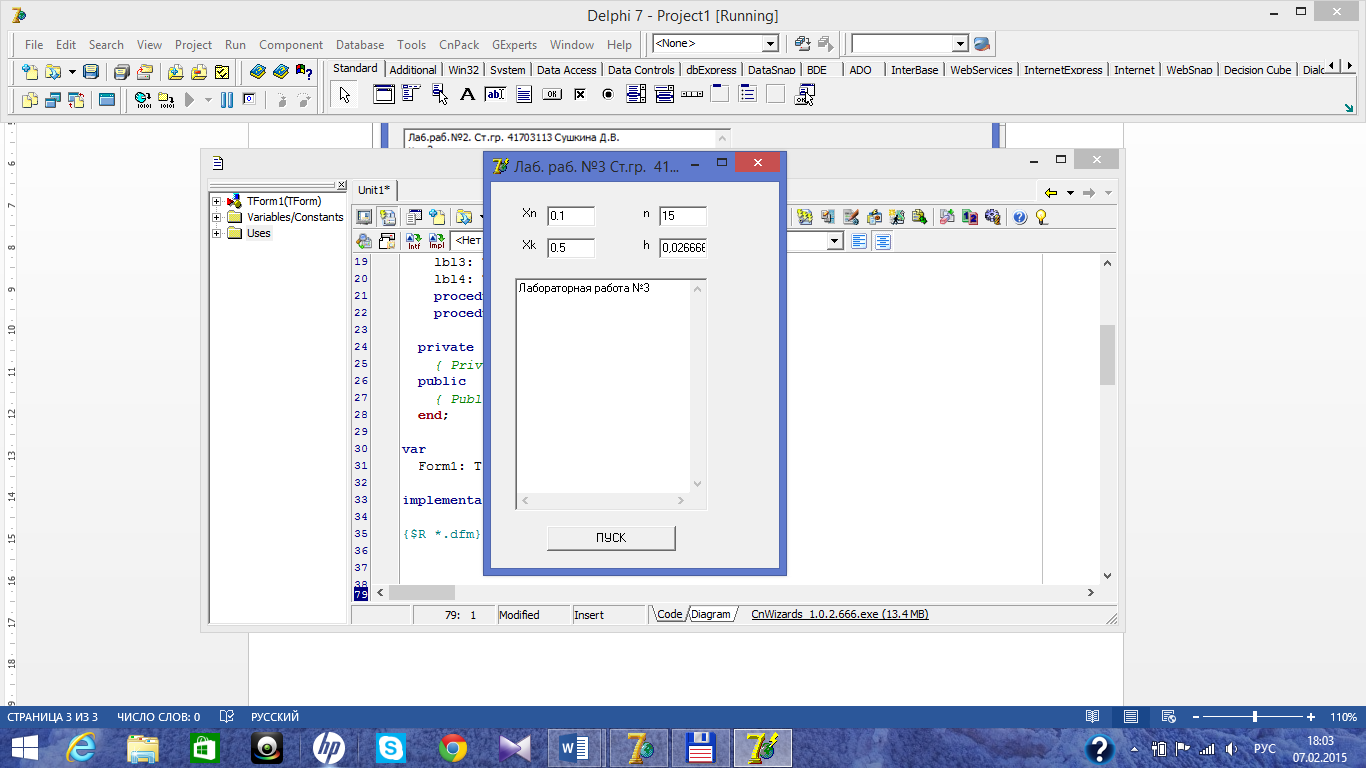The image size is (1366, 768).
Task: Open Google Chrome from the taskbar
Action: (453, 748)
